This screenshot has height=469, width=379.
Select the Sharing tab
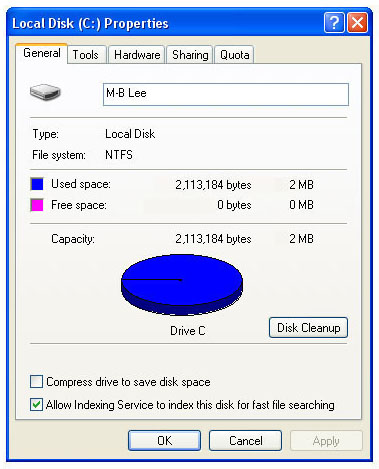(x=190, y=55)
